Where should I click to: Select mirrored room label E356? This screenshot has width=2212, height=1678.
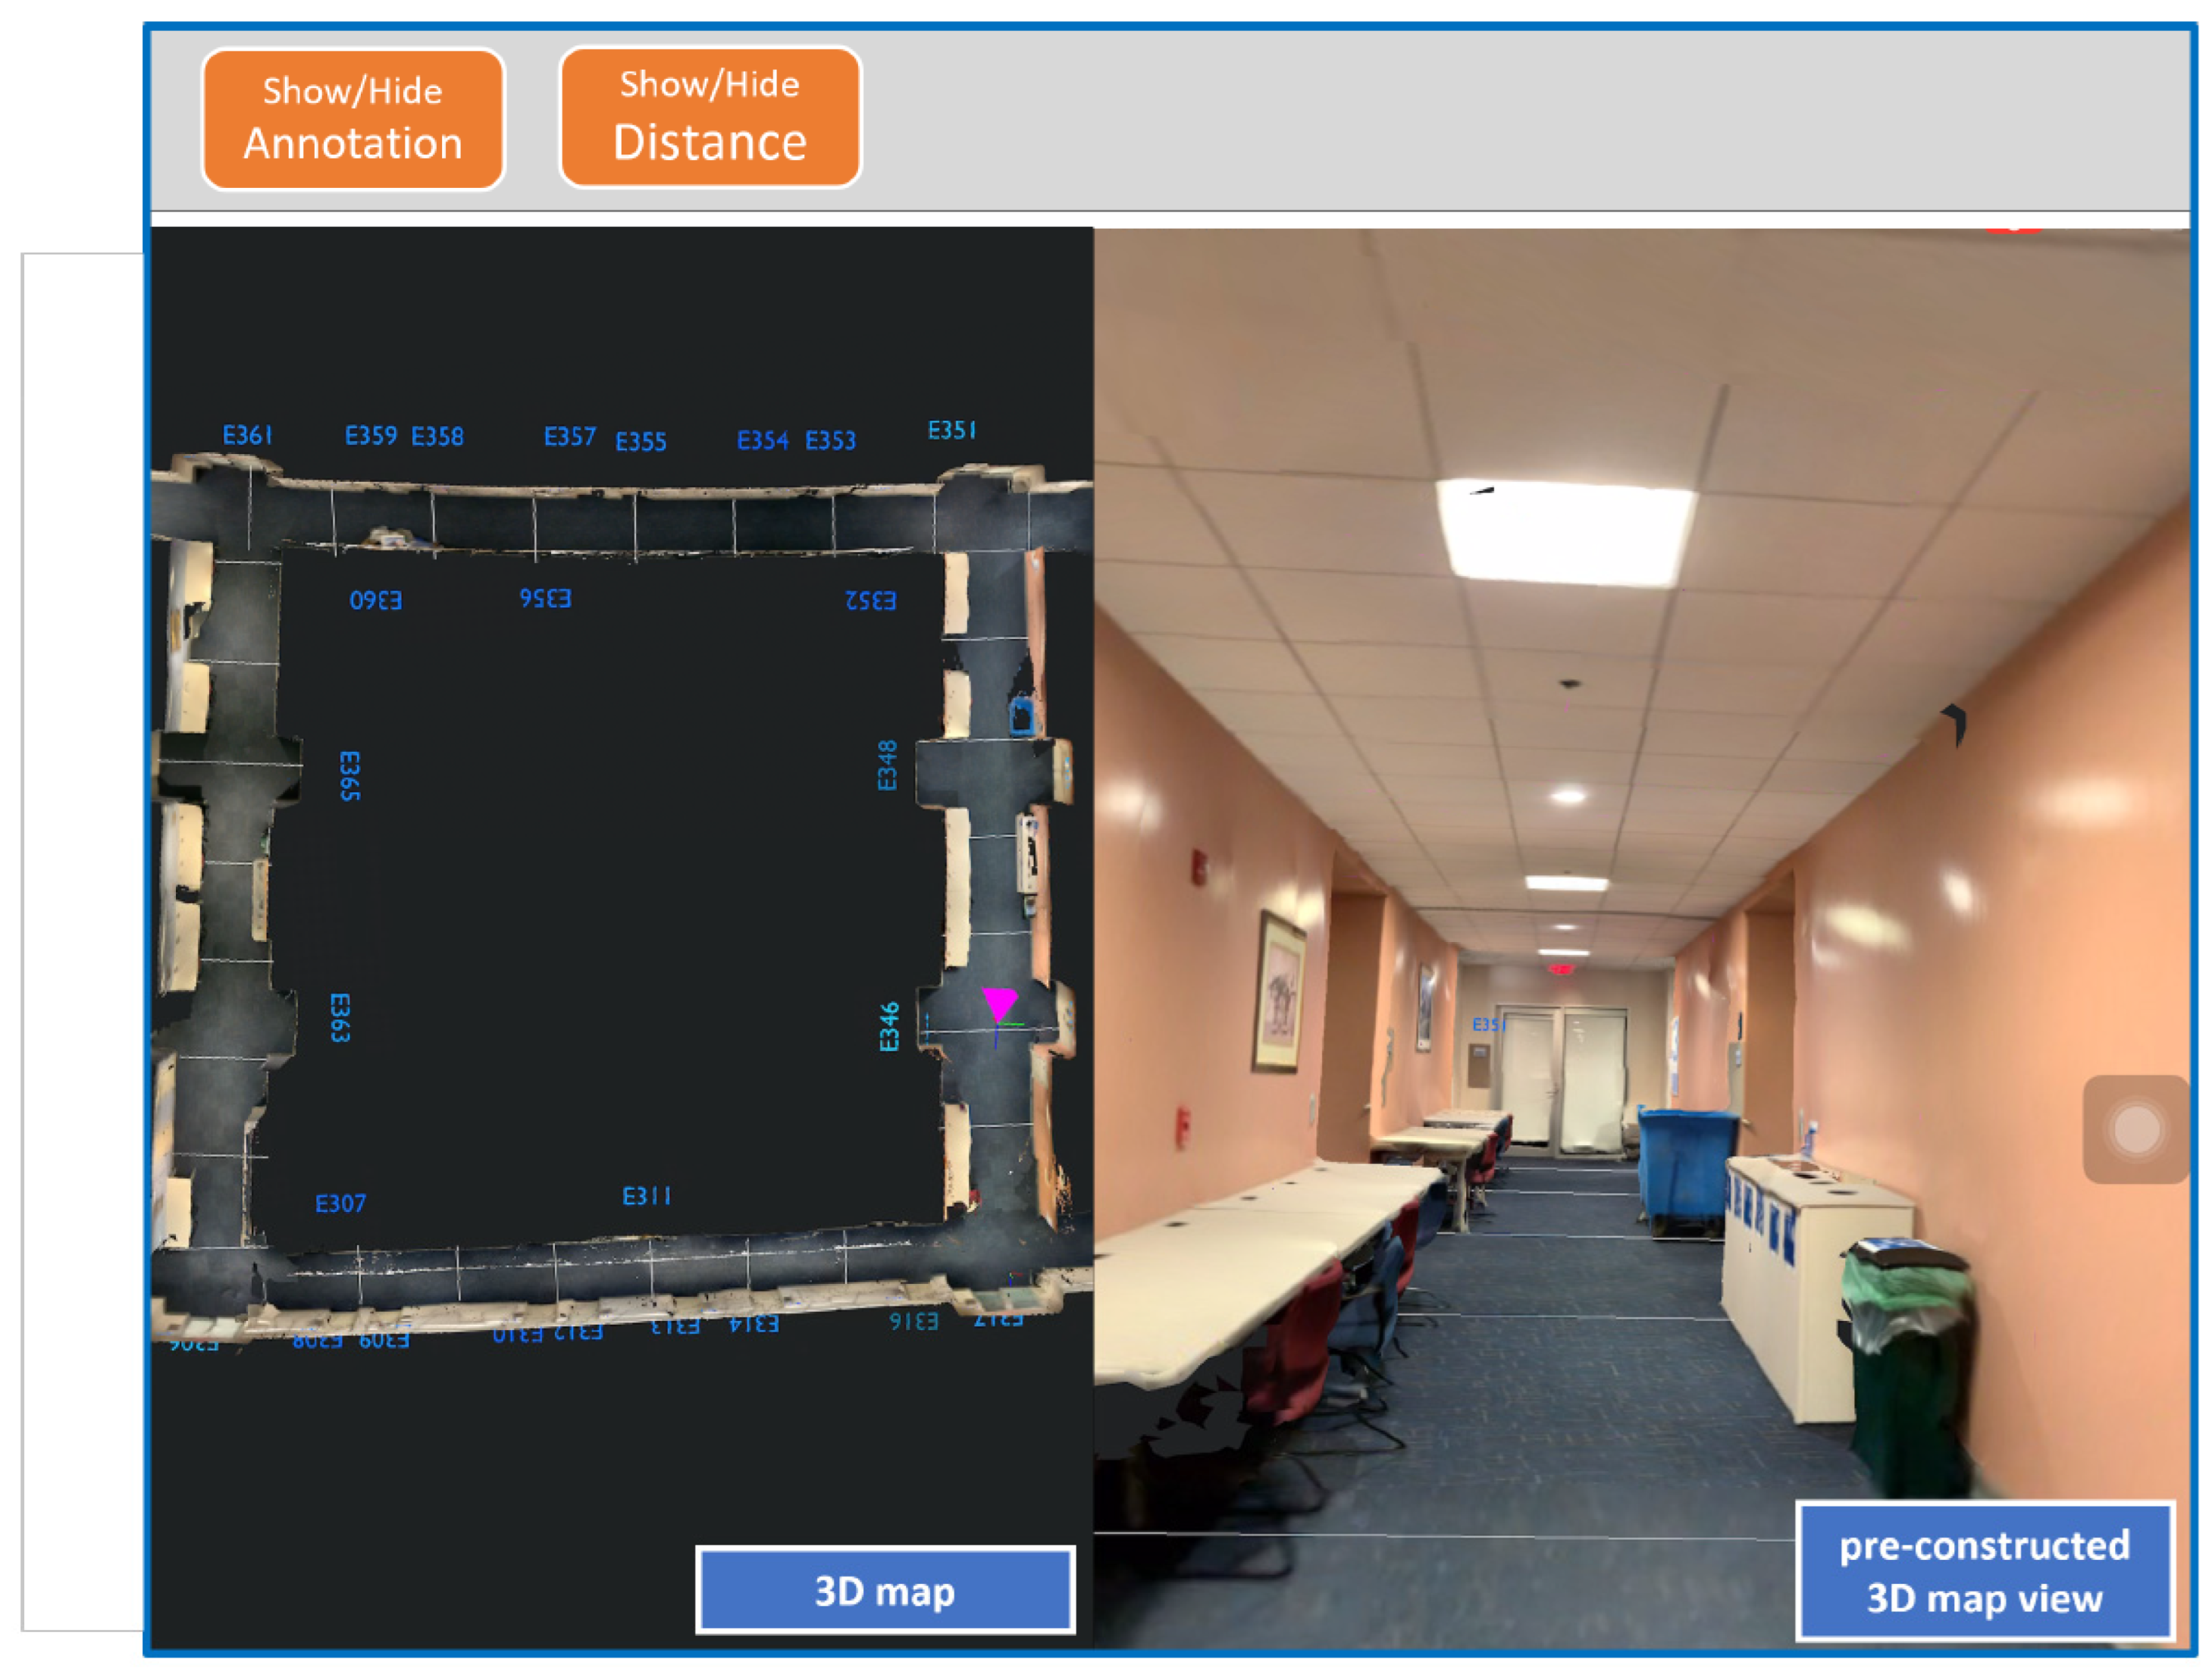tap(545, 598)
